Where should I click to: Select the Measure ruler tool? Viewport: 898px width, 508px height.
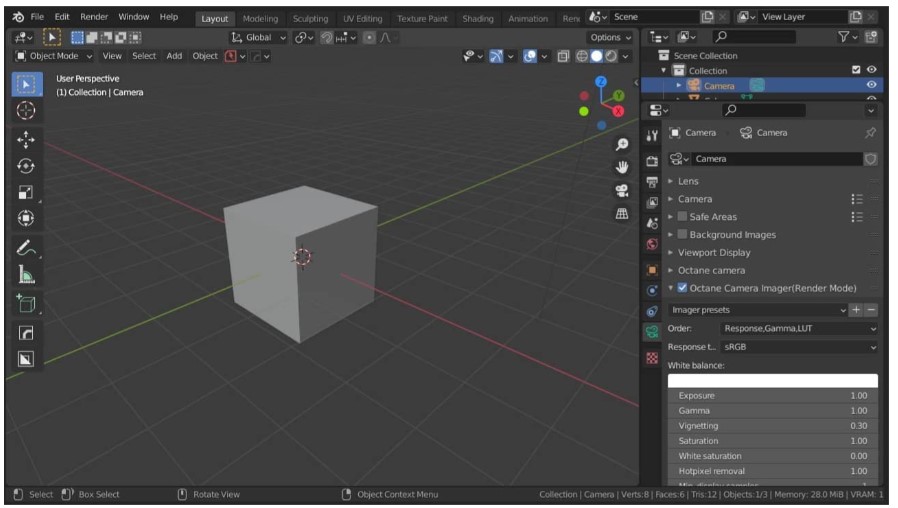[26, 274]
